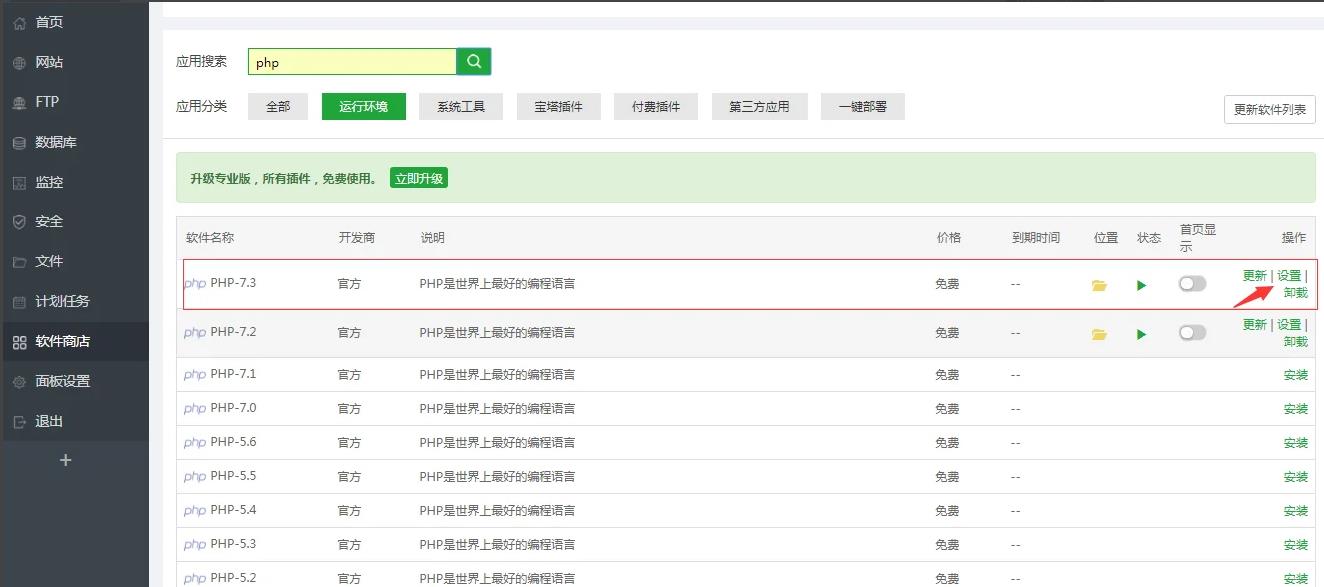This screenshot has height=587, width=1324.
Task: Click the 应用搜索 text field
Action: pos(352,62)
